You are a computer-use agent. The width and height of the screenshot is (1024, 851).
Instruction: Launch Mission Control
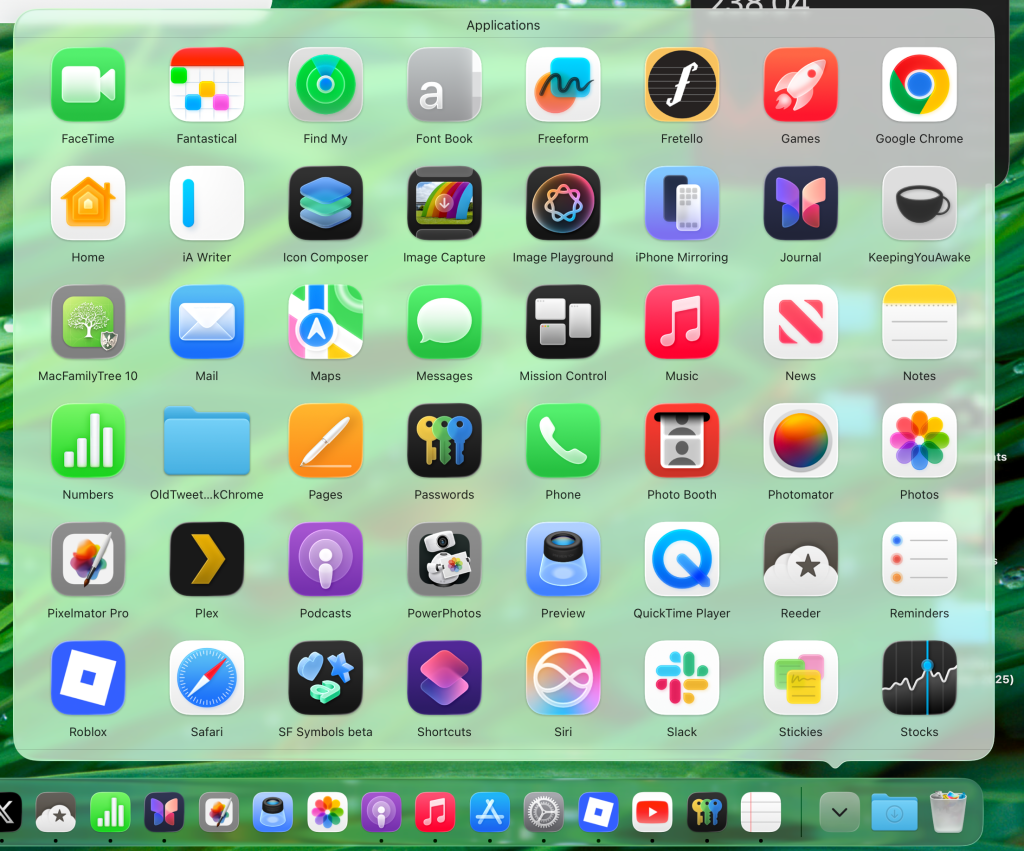[563, 322]
